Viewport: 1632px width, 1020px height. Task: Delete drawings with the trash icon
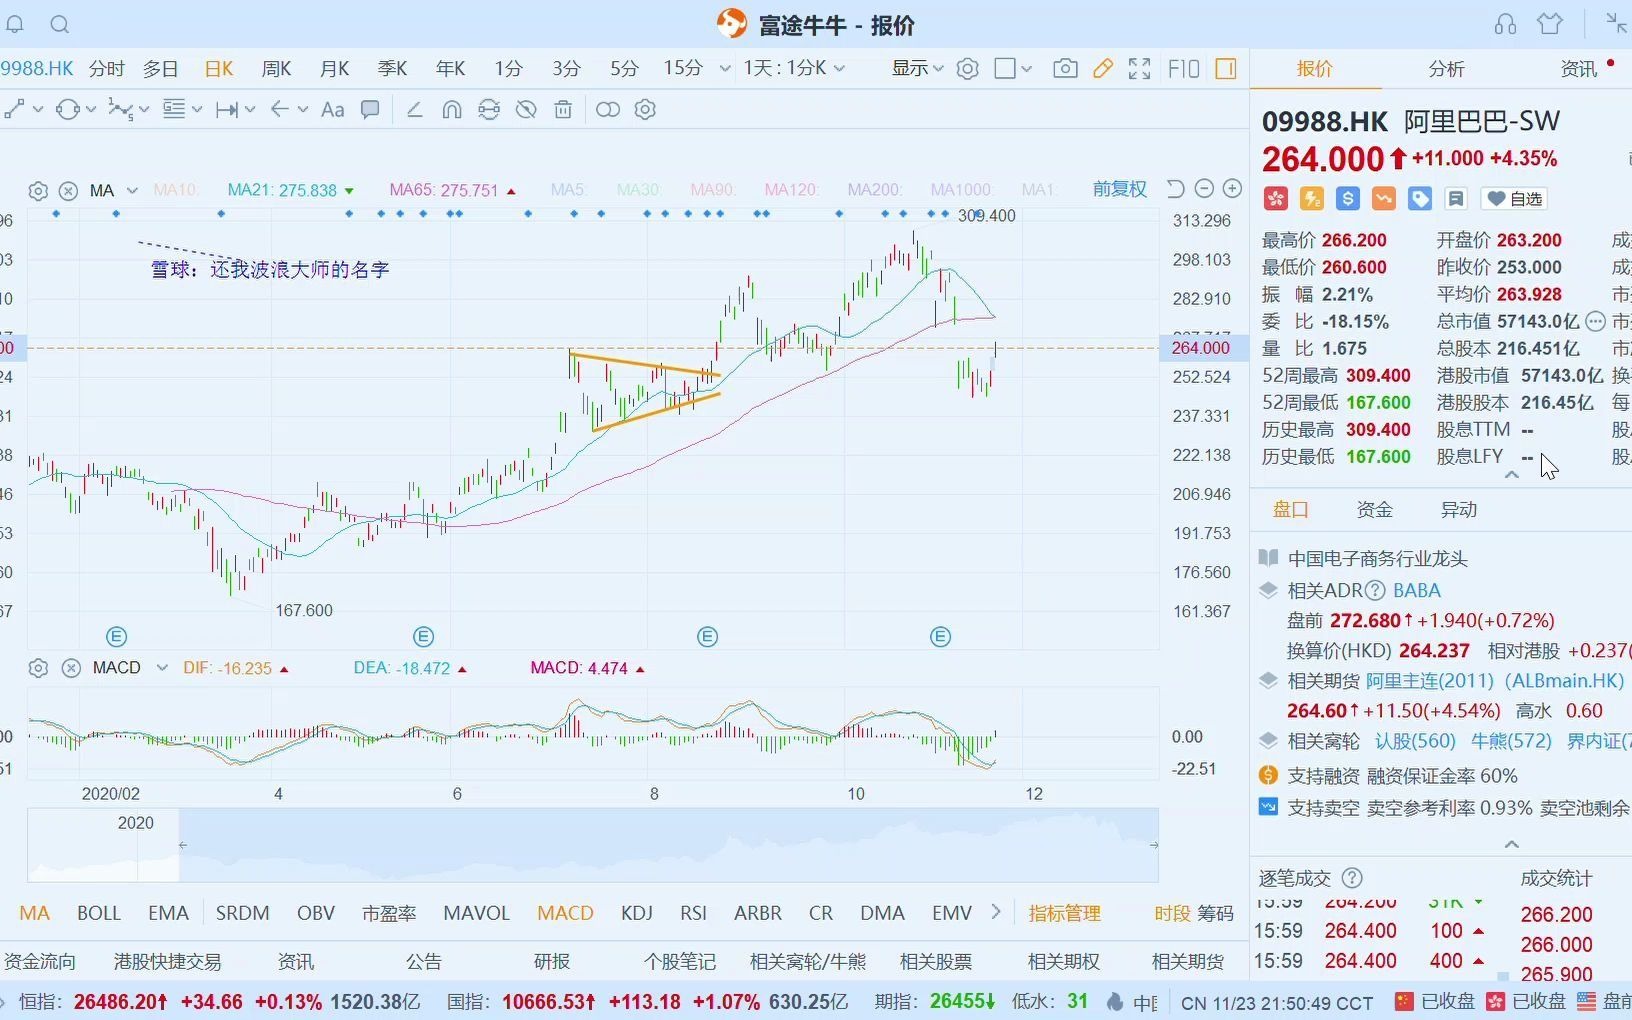564,109
